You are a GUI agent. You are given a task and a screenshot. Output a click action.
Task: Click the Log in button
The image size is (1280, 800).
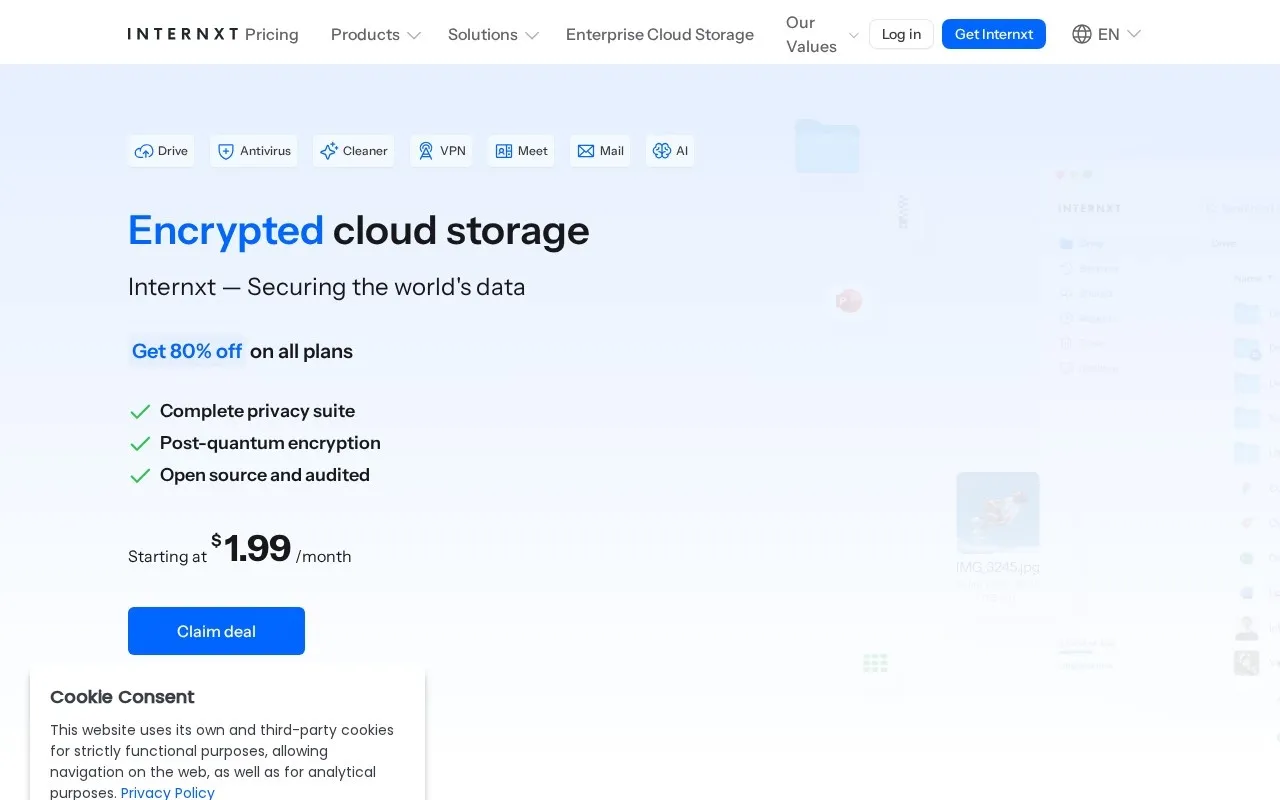click(901, 34)
